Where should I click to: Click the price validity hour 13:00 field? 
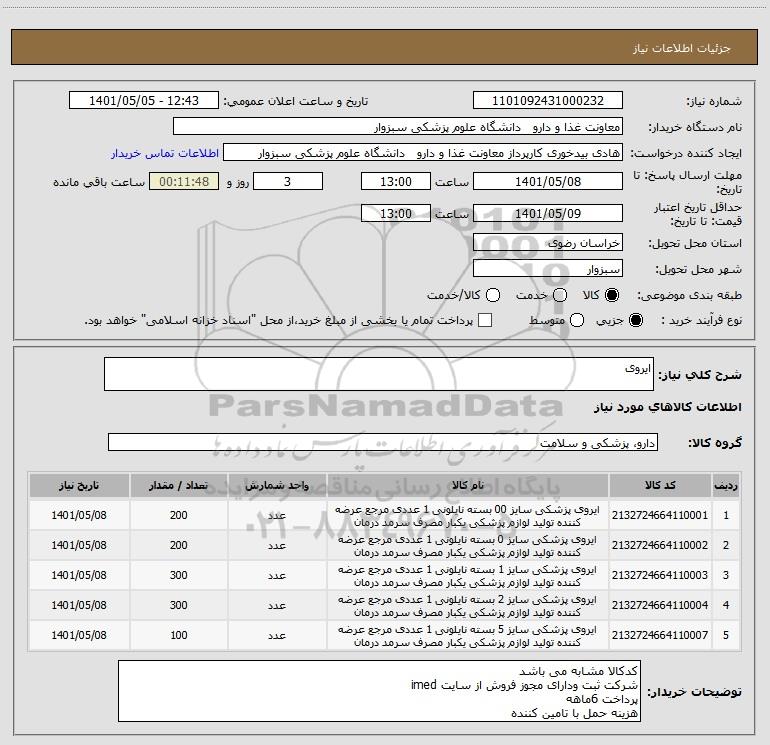click(396, 213)
